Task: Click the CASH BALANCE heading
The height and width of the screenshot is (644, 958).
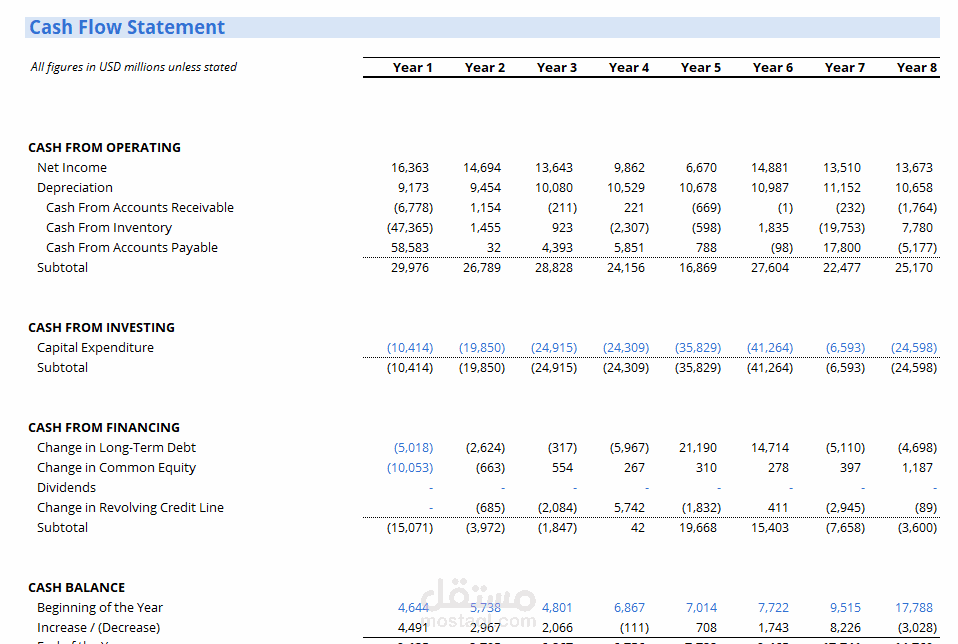Action: [76, 588]
